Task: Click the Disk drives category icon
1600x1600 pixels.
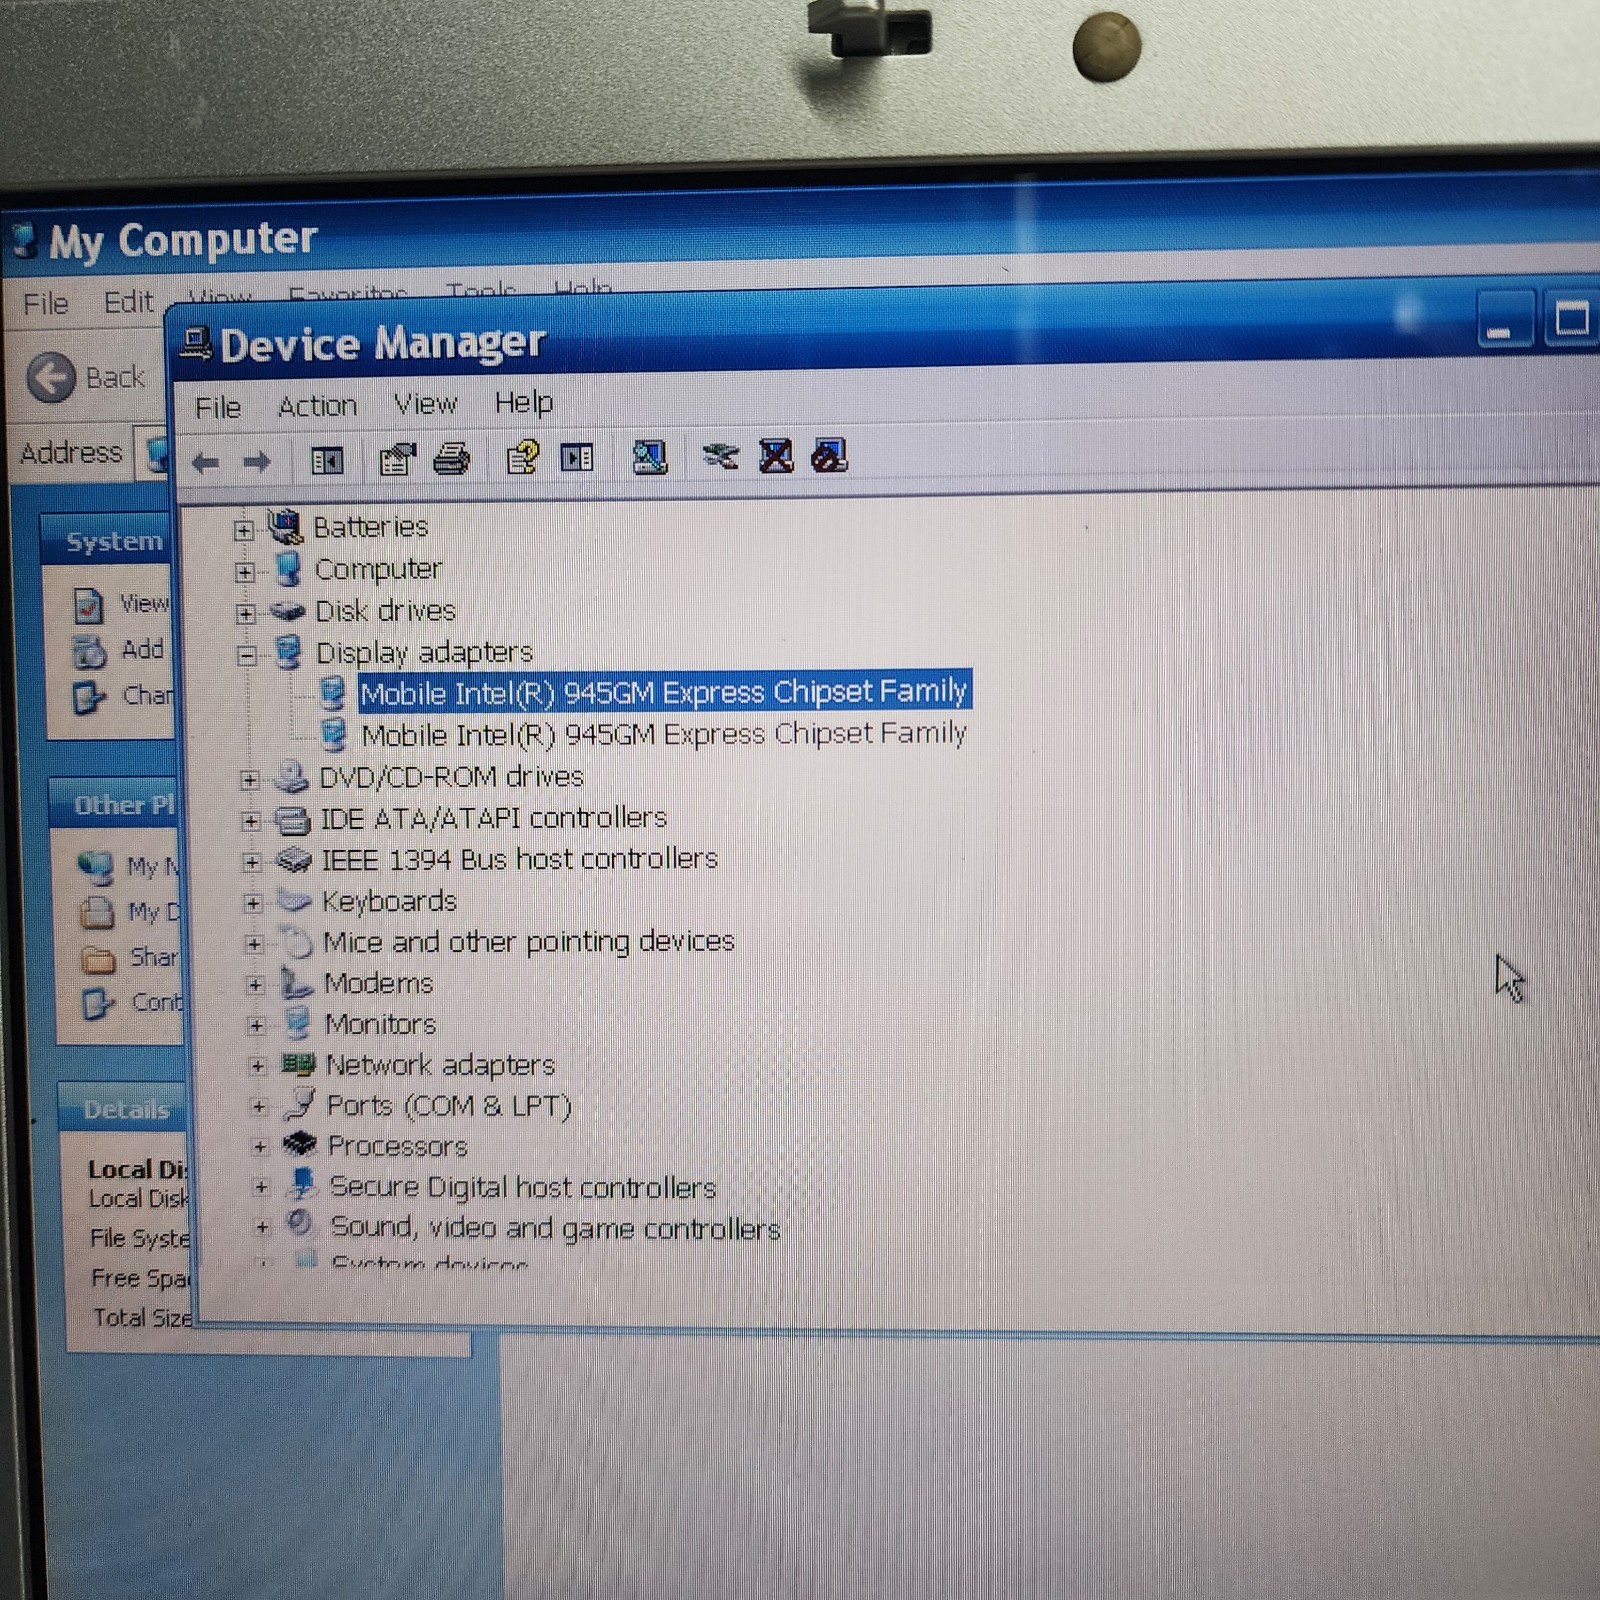Action: (288, 611)
